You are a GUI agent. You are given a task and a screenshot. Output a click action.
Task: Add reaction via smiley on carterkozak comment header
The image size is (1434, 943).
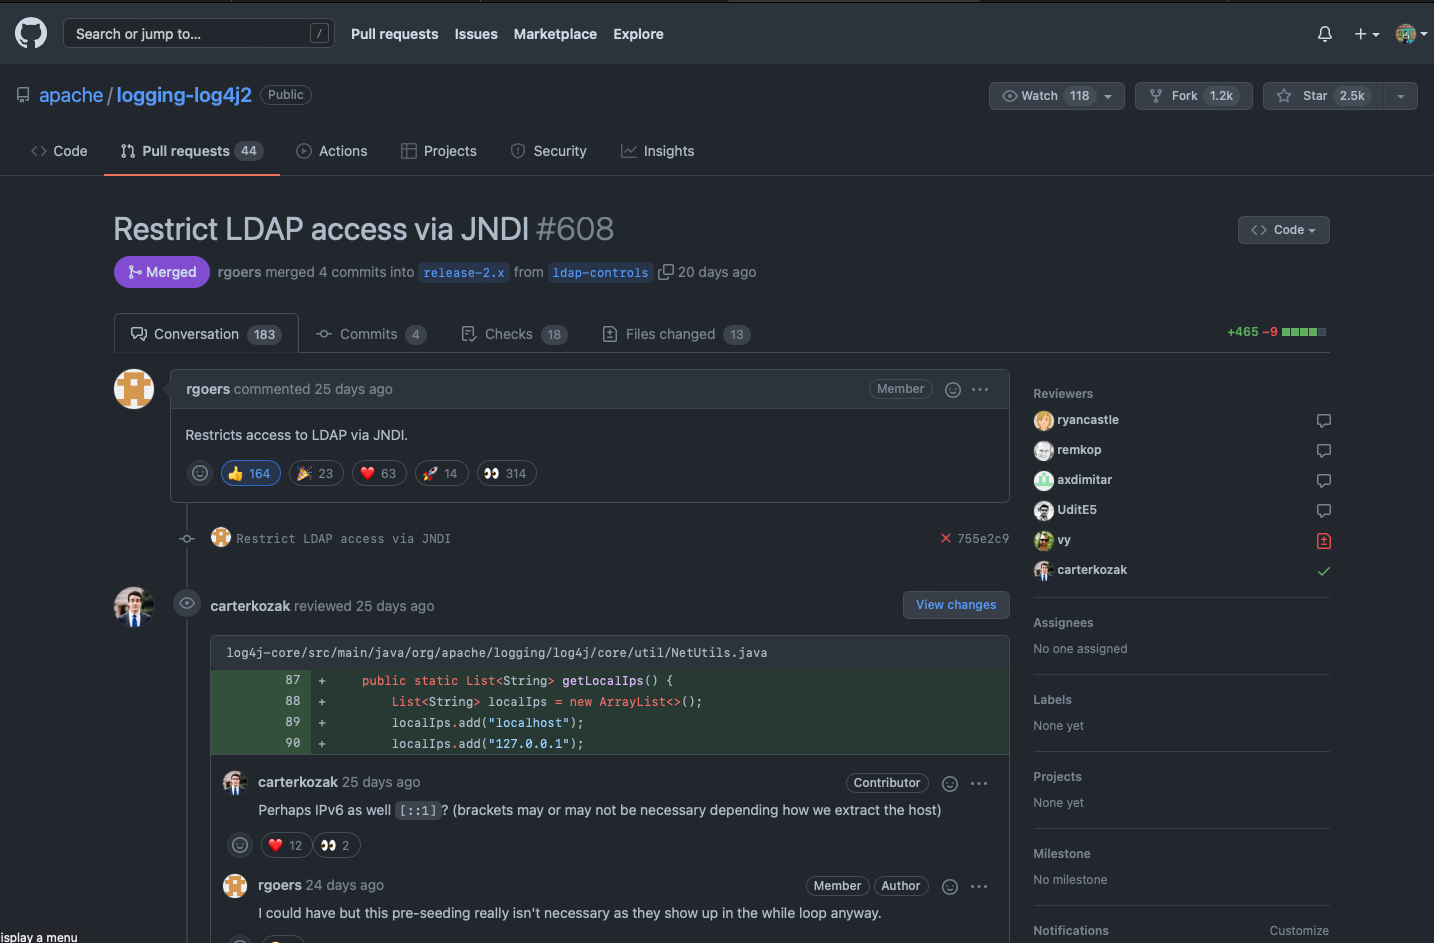tap(950, 784)
